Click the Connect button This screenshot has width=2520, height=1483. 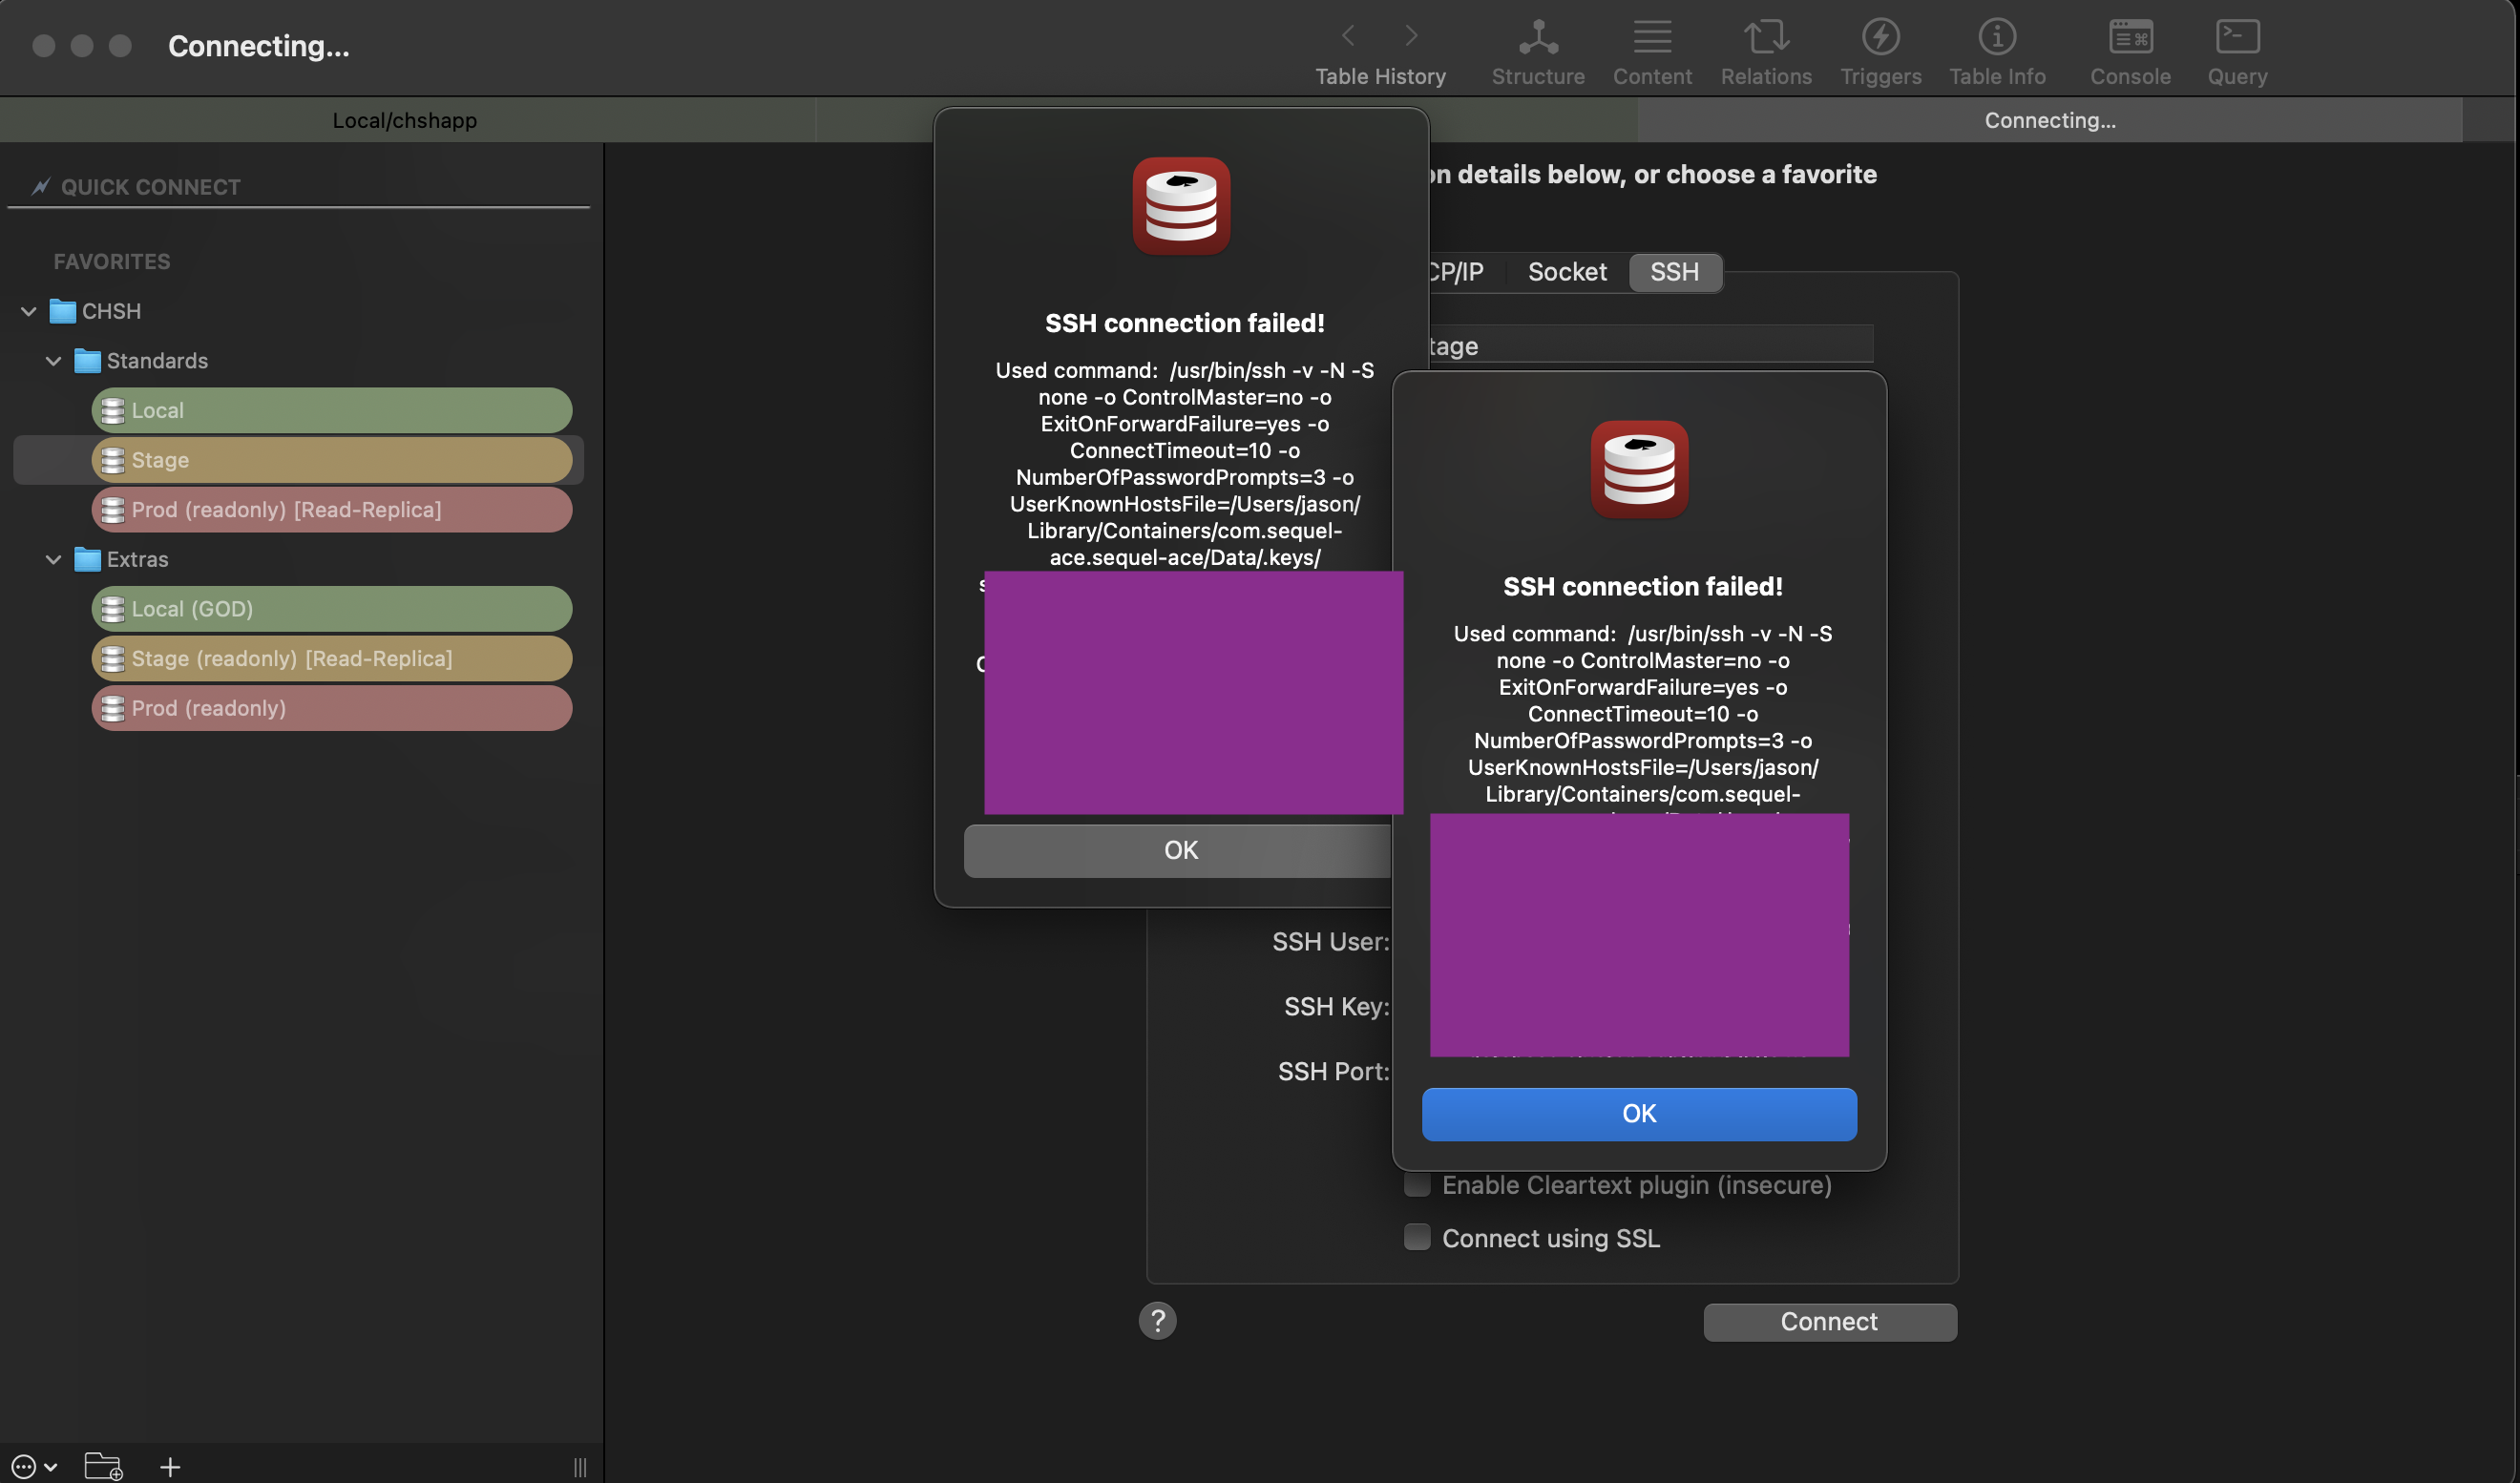click(x=1830, y=1321)
